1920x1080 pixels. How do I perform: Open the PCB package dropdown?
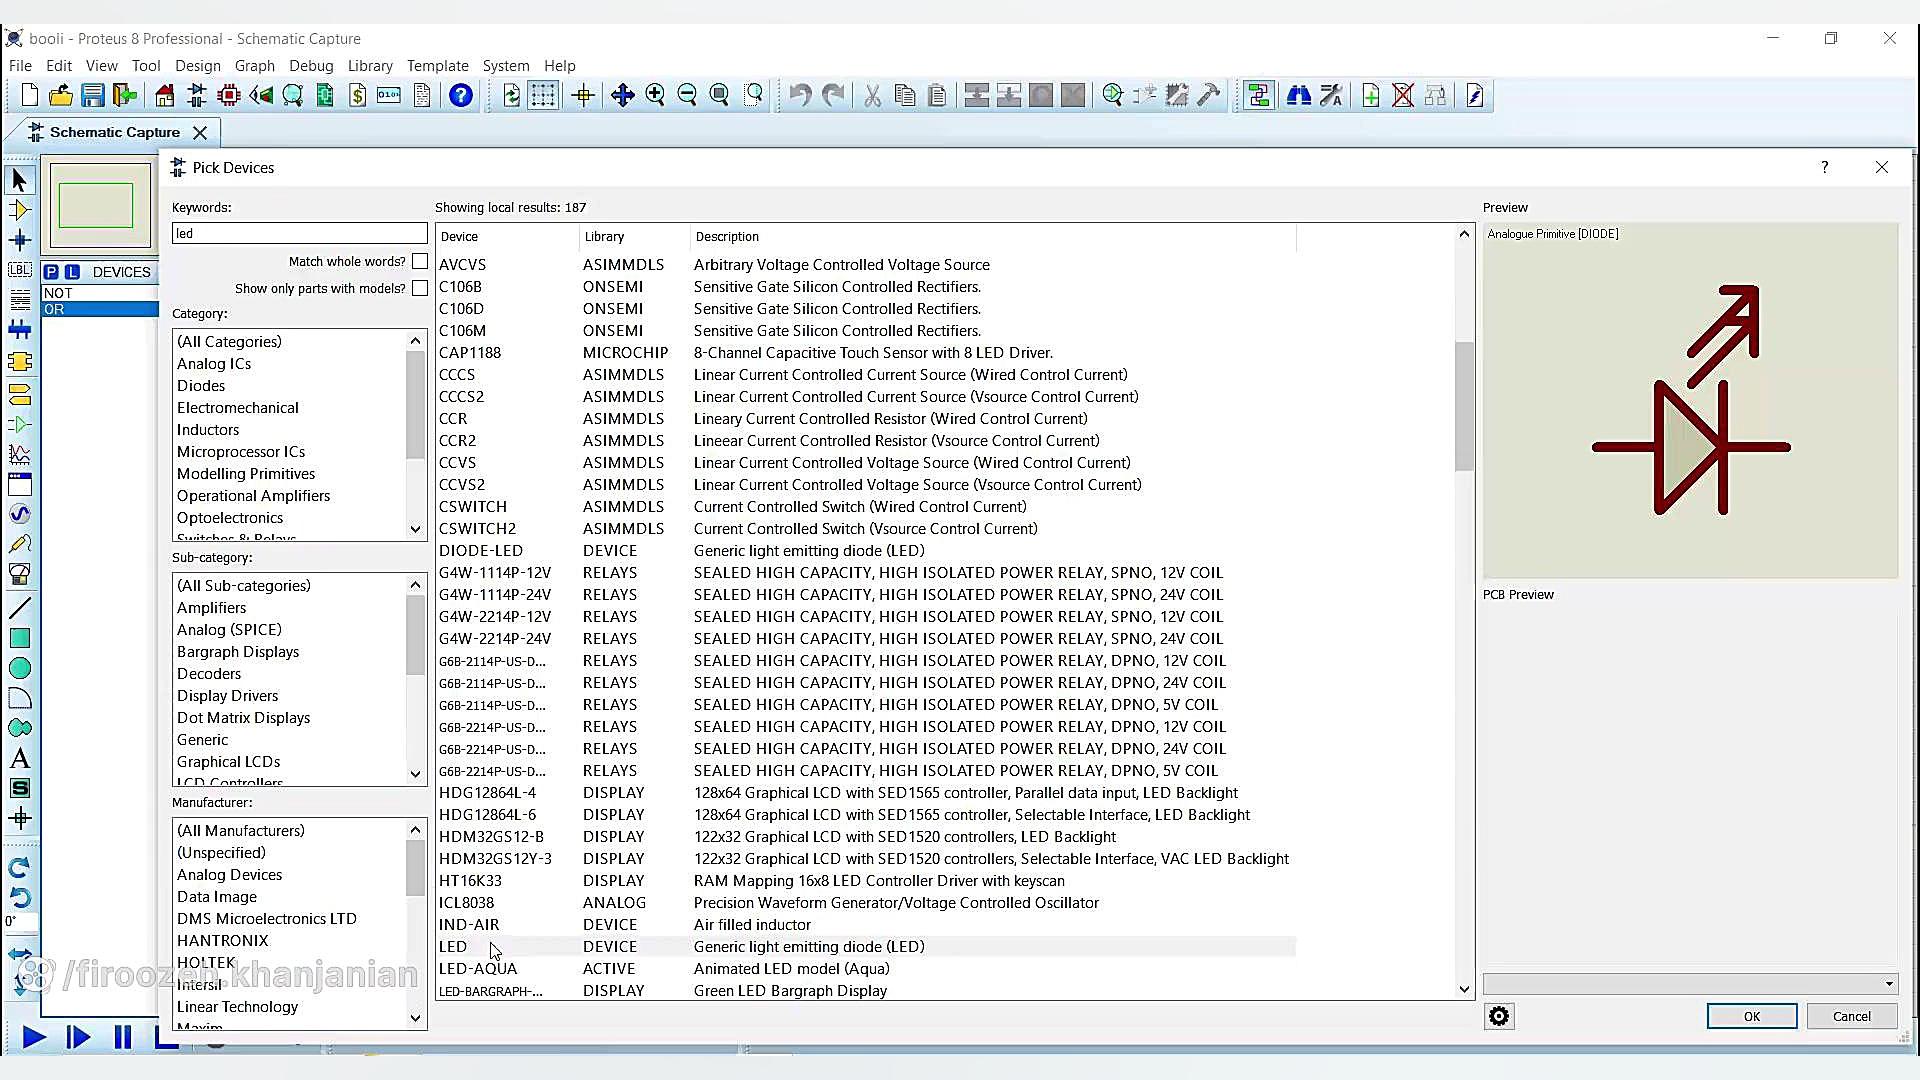point(1690,984)
